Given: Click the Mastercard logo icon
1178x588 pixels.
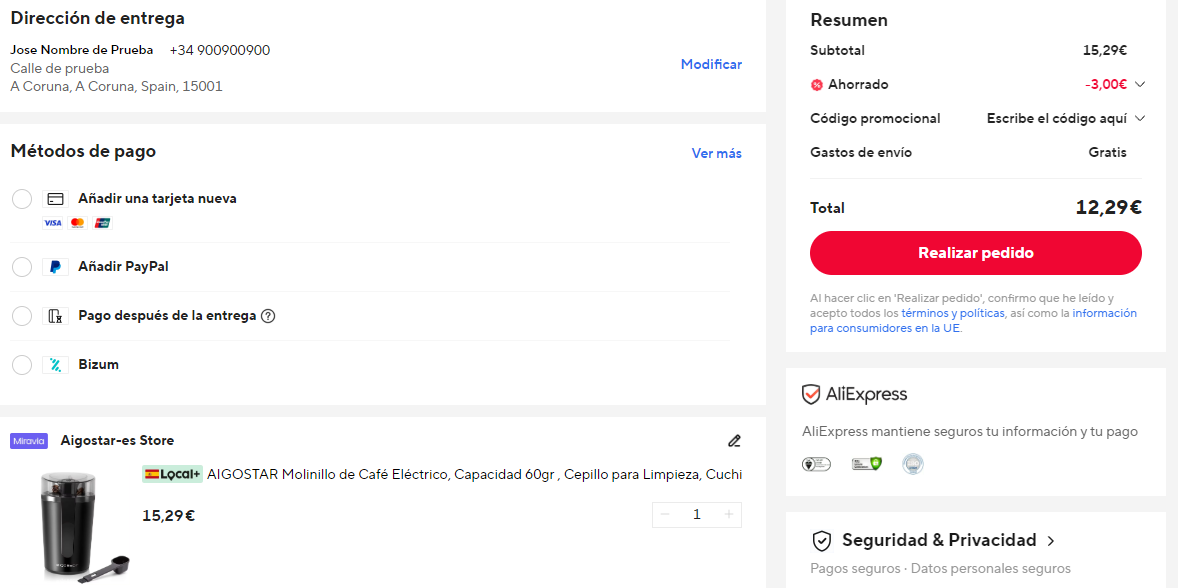Looking at the screenshot, I should (77, 223).
